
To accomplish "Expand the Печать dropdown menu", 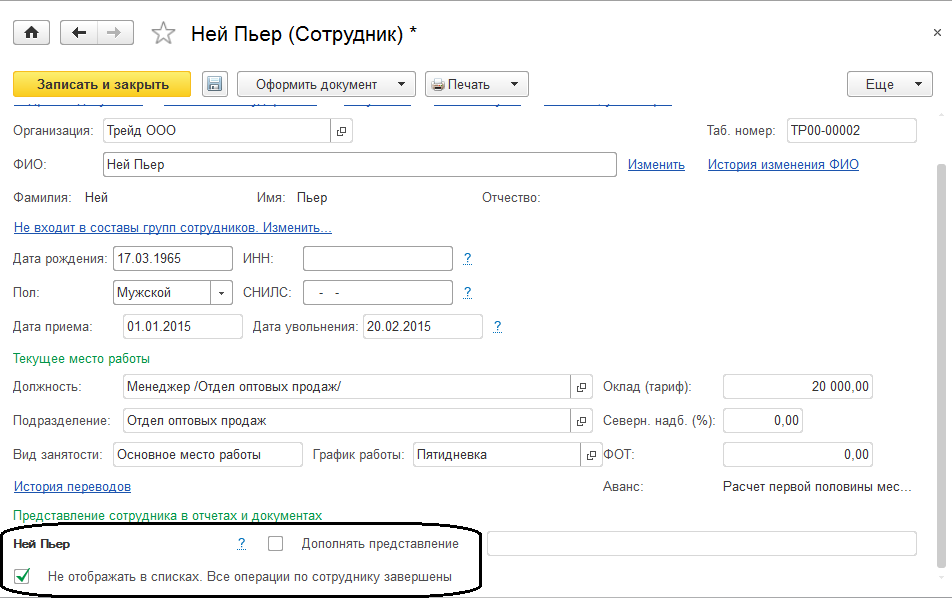I will 476,85.
